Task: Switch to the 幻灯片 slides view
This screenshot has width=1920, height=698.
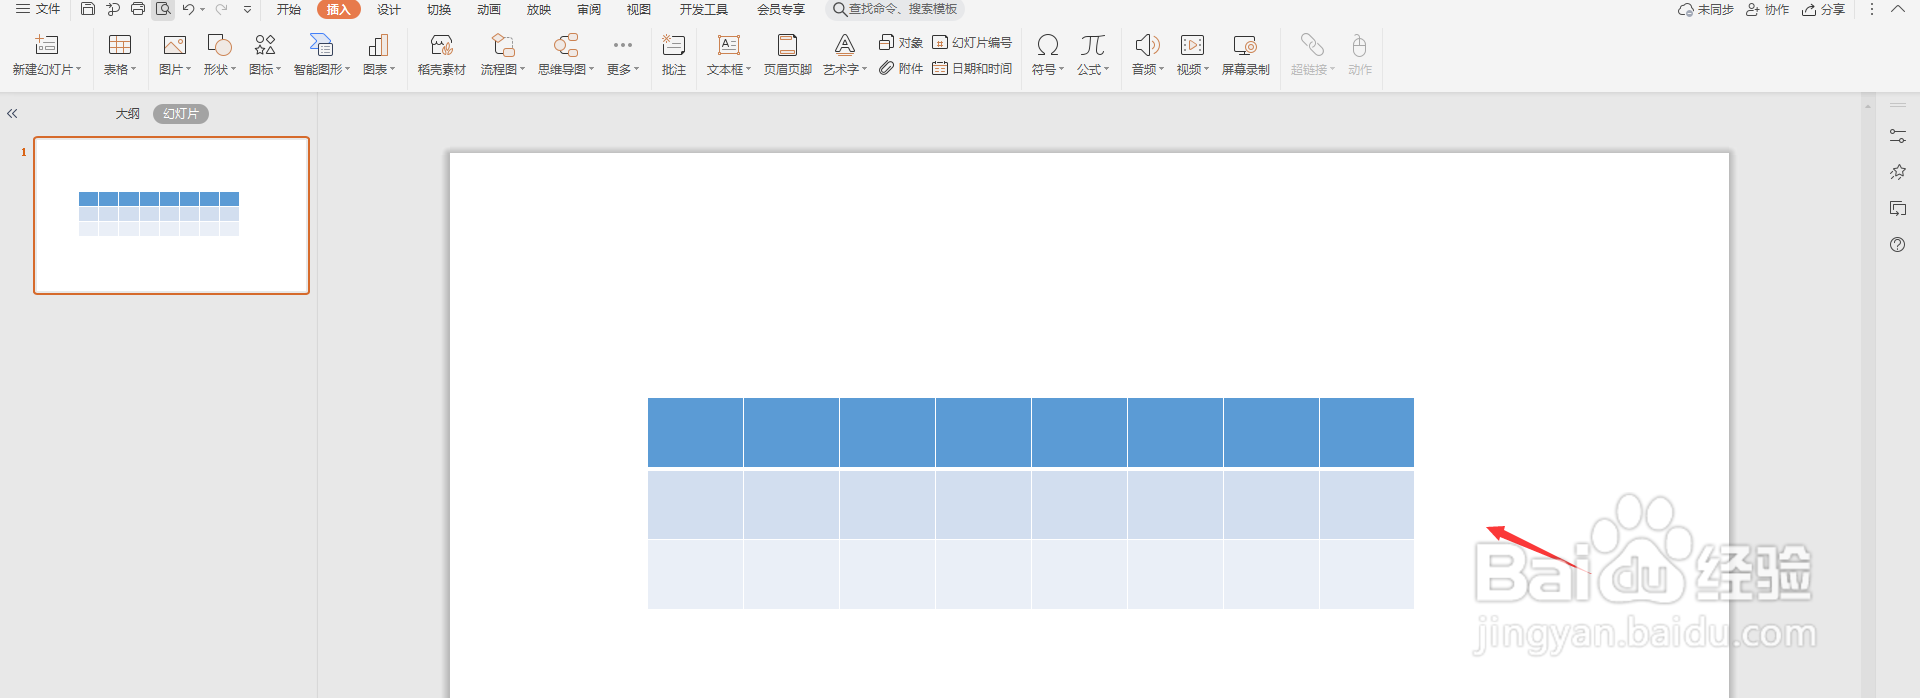Action: point(181,114)
